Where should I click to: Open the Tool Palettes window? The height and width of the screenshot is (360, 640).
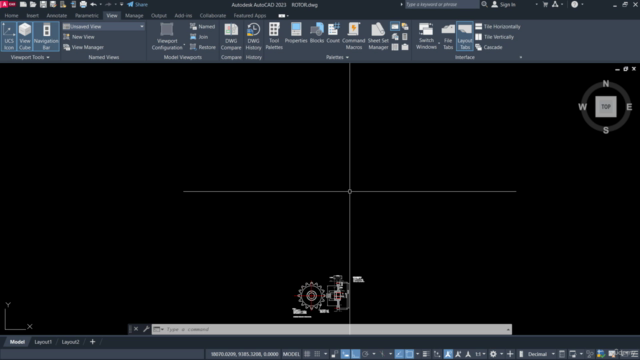tap(274, 36)
